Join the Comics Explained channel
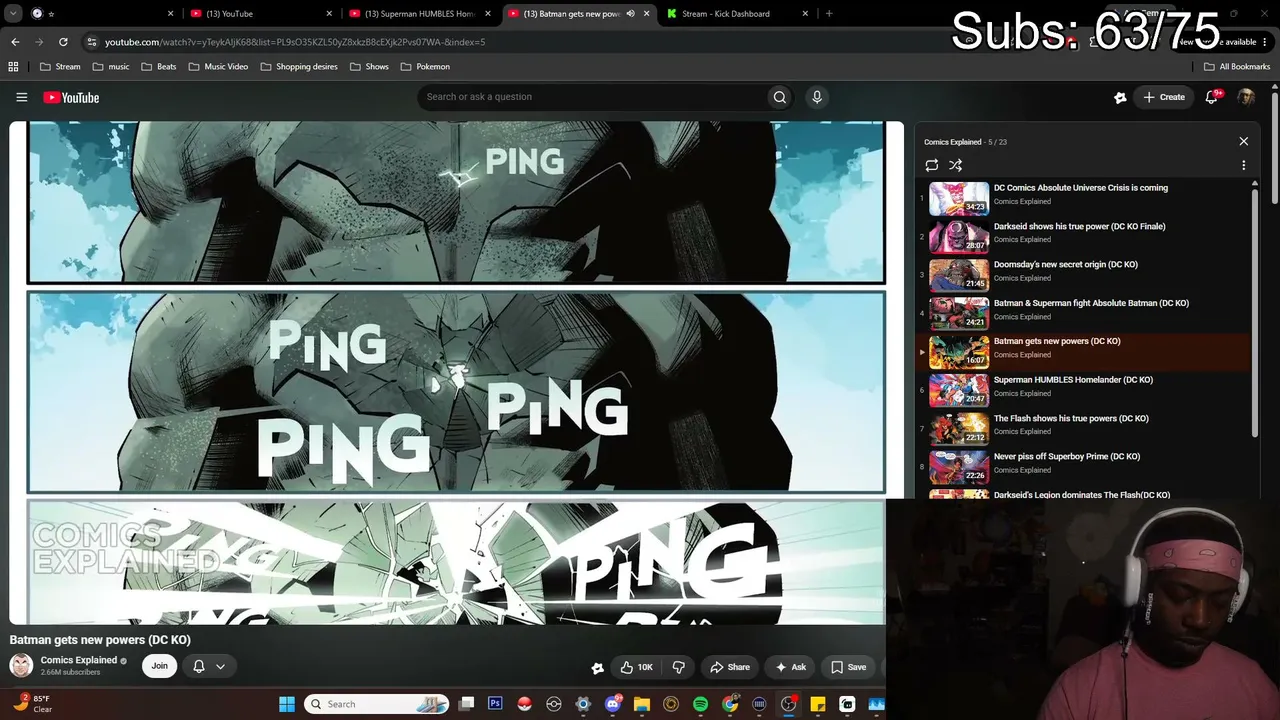 (x=159, y=666)
